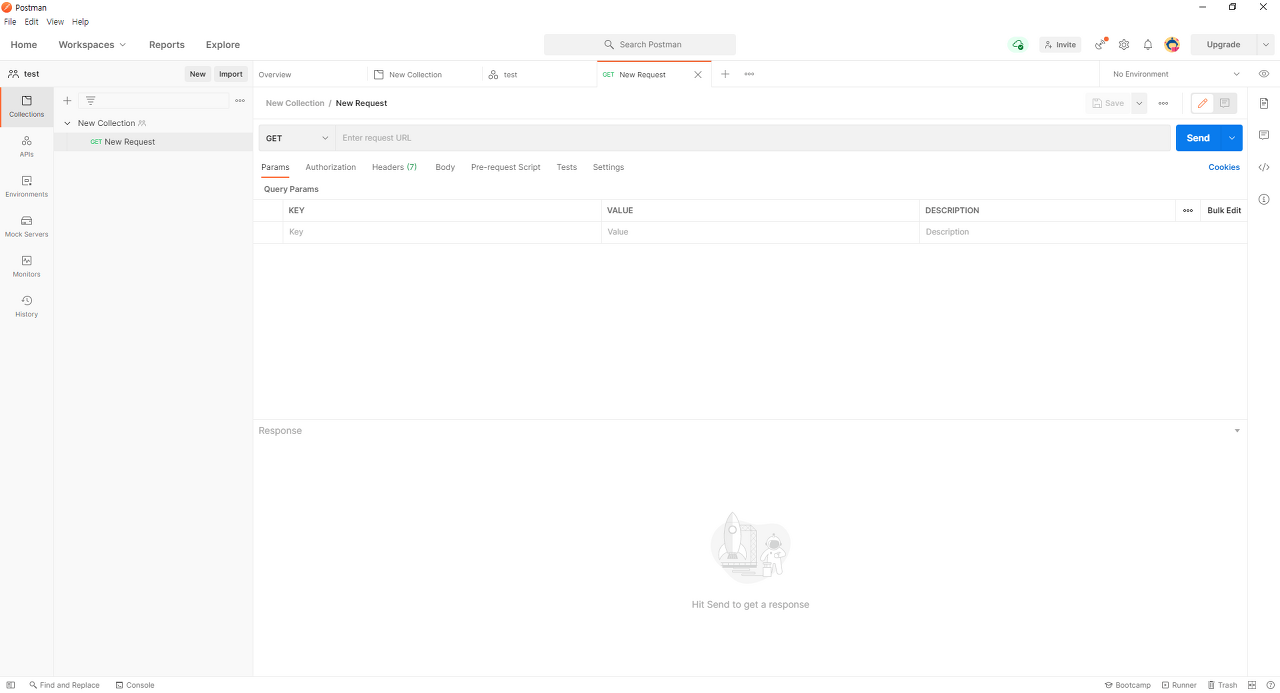
Task: Click the request URL input field
Action: pos(753,138)
